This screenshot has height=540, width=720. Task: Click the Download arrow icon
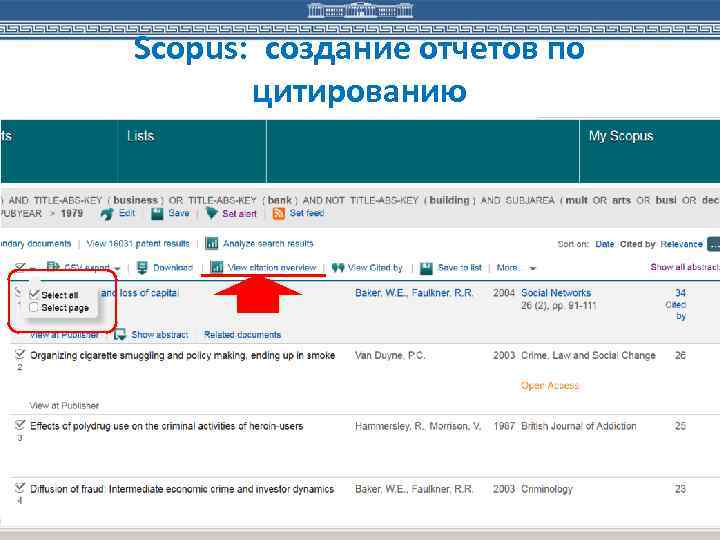click(142, 268)
